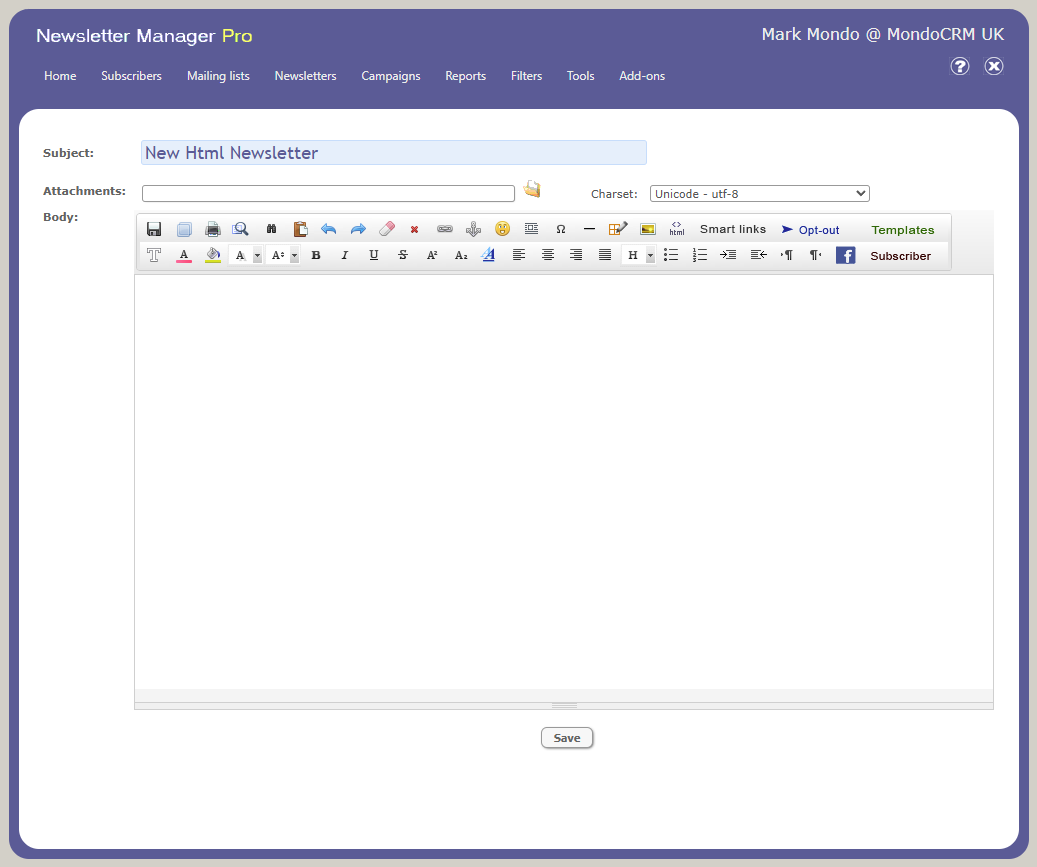Click the attachments browse folder icon

coord(532,189)
